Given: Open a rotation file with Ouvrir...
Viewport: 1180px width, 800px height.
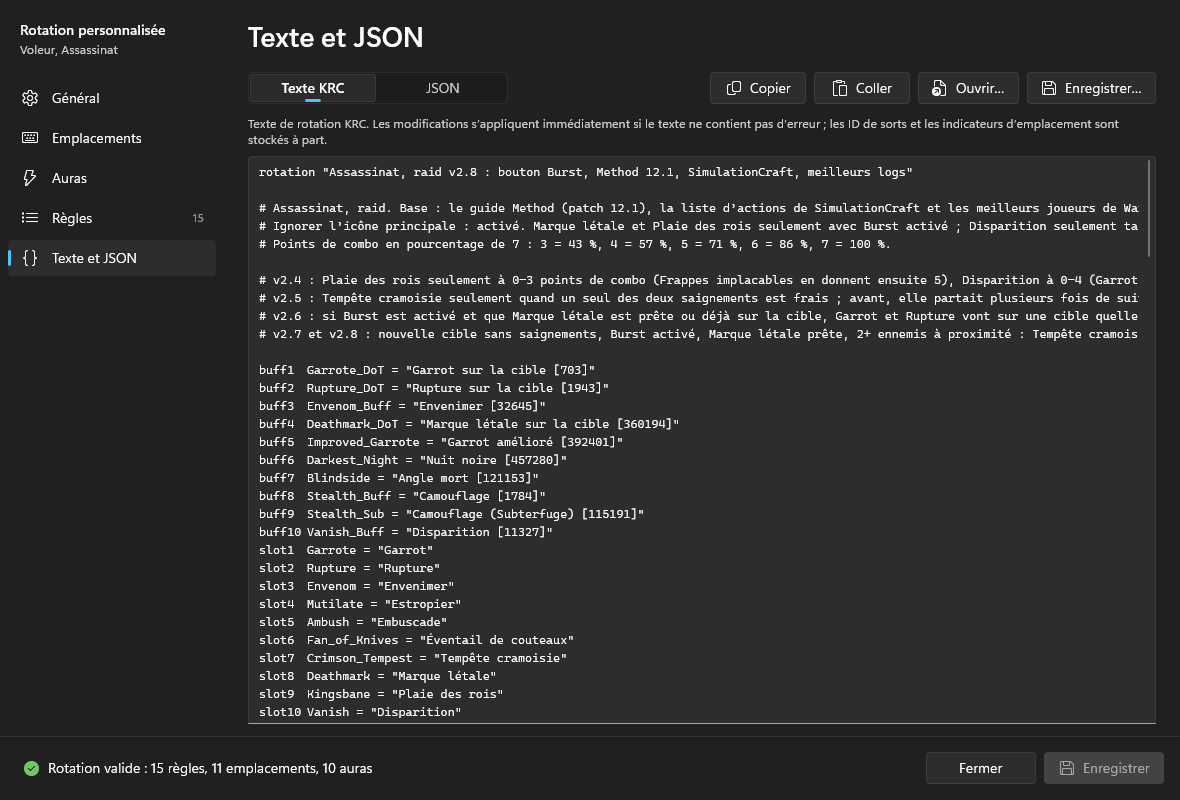Looking at the screenshot, I should pyautogui.click(x=968, y=88).
